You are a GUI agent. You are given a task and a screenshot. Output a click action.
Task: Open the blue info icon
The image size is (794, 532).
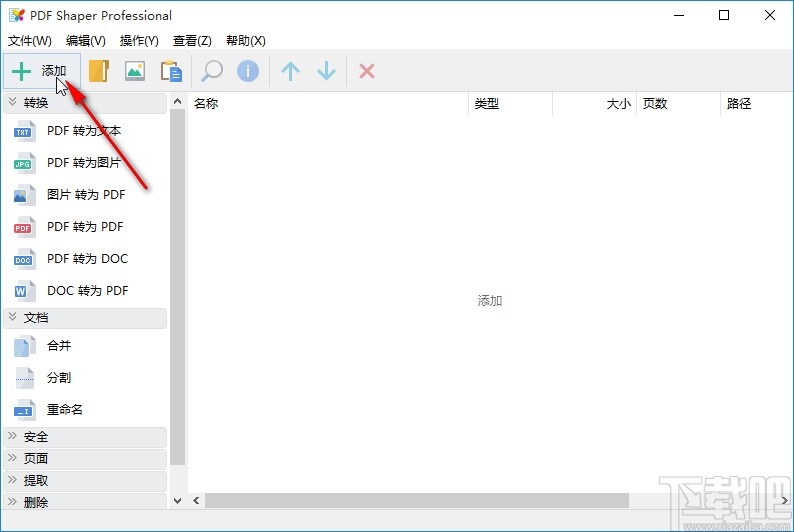click(248, 71)
